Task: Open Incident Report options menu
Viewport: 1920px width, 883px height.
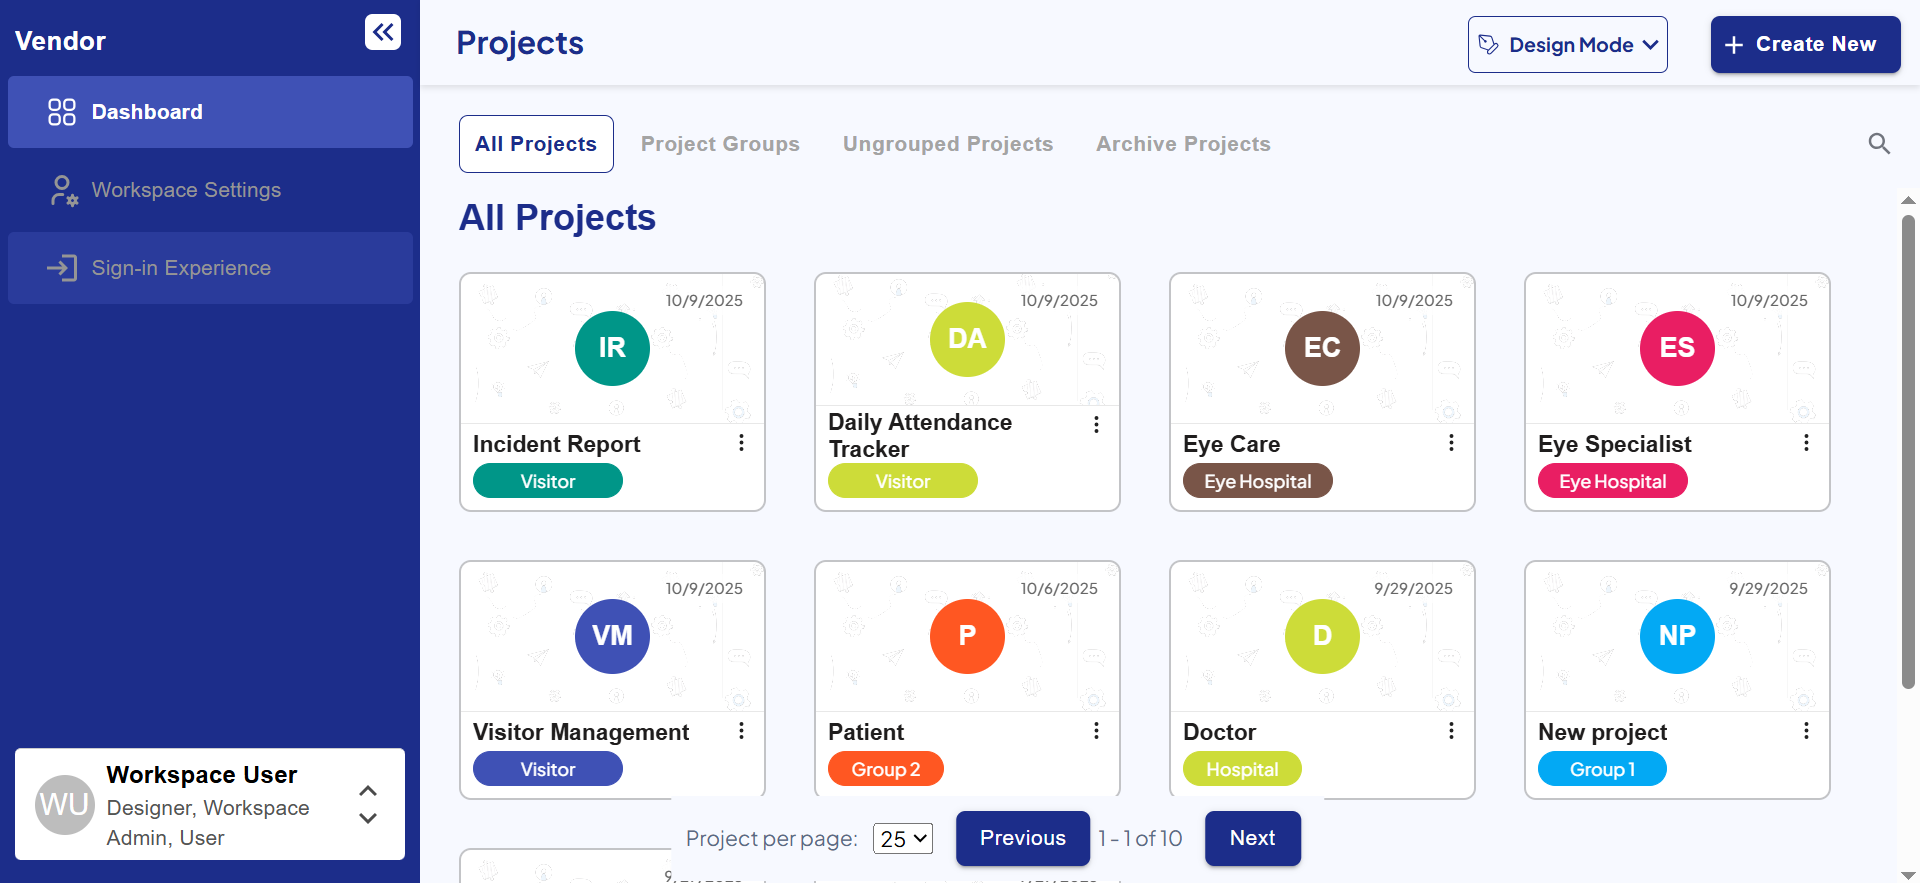Action: 741,443
